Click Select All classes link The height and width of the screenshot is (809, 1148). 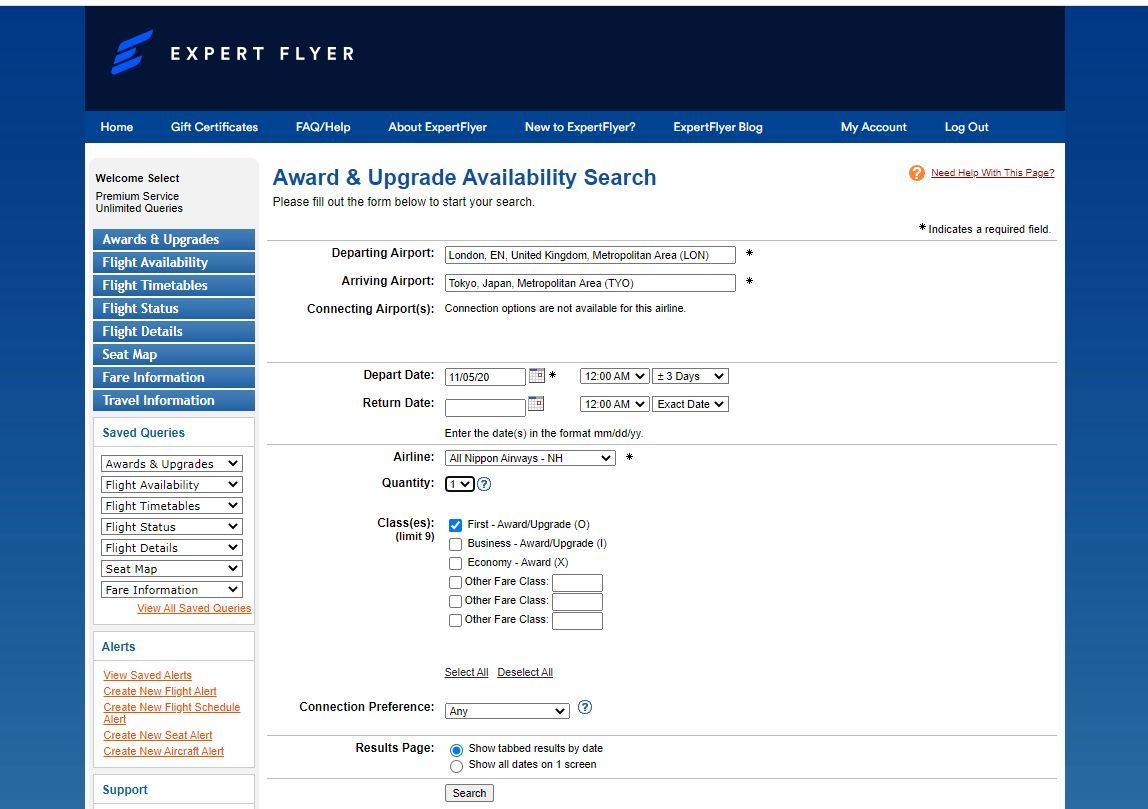[466, 672]
